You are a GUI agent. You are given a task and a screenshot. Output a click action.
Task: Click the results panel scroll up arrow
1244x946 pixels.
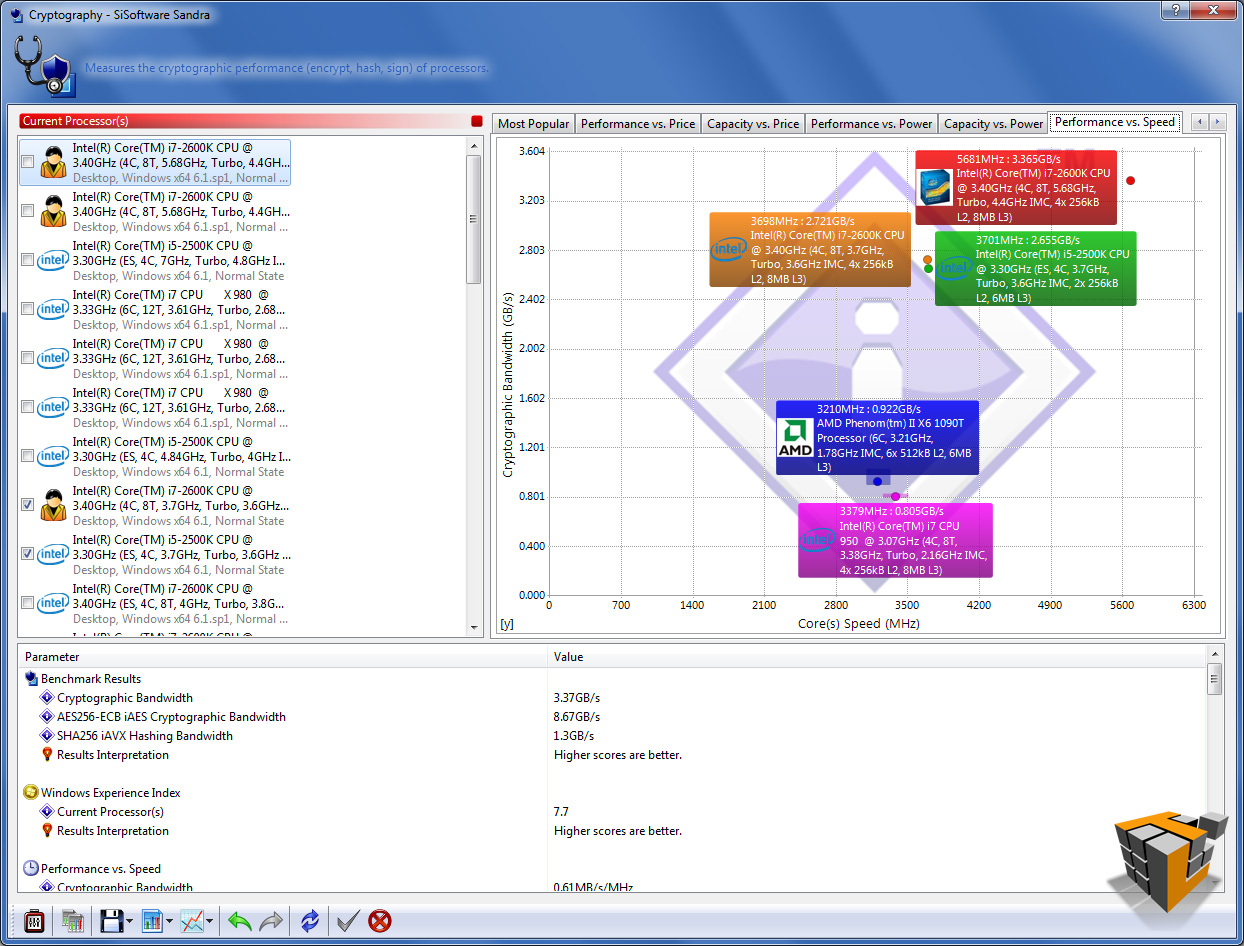coord(1215,656)
